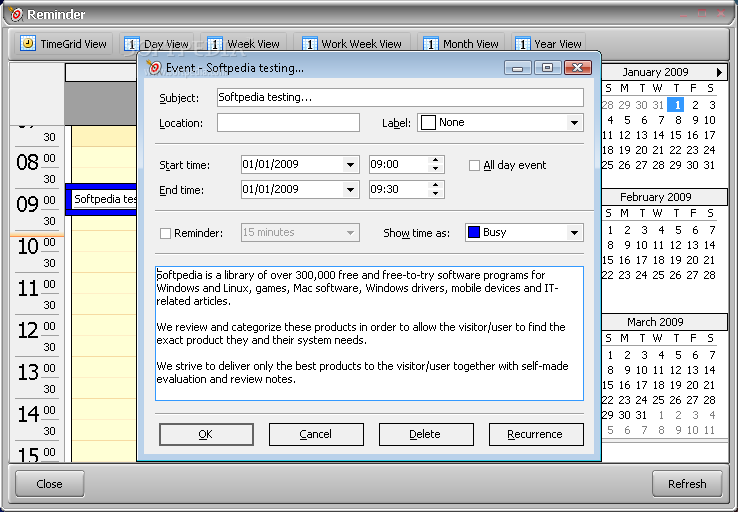Viewport: 738px width, 512px height.
Task: Click the January 2009 month header
Action: tap(655, 72)
